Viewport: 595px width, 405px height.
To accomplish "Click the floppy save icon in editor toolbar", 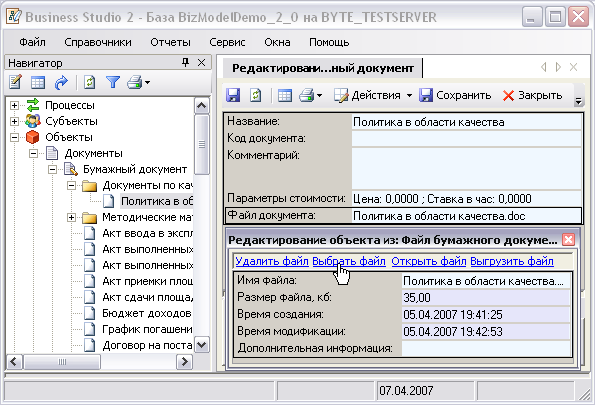I will tap(233, 95).
